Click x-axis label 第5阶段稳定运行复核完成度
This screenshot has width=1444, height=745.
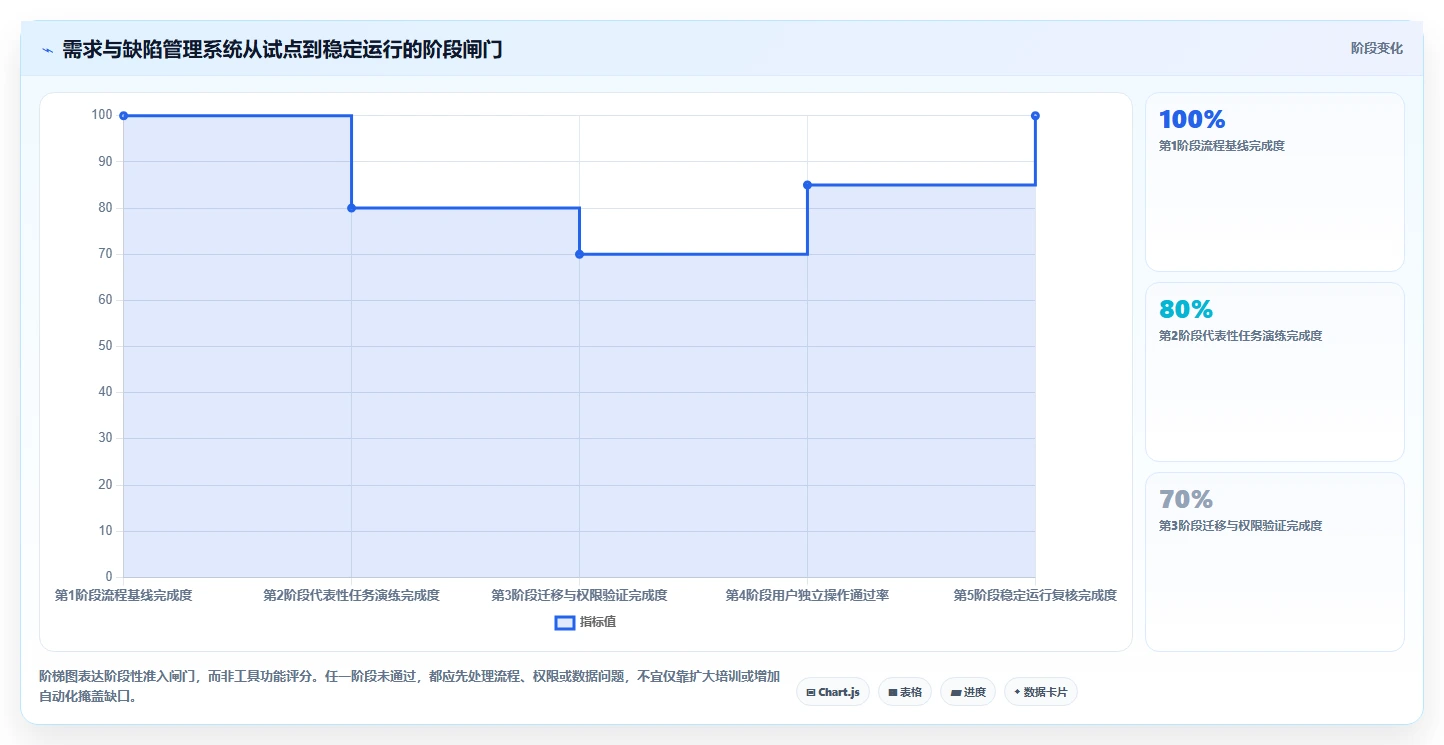click(x=1035, y=595)
